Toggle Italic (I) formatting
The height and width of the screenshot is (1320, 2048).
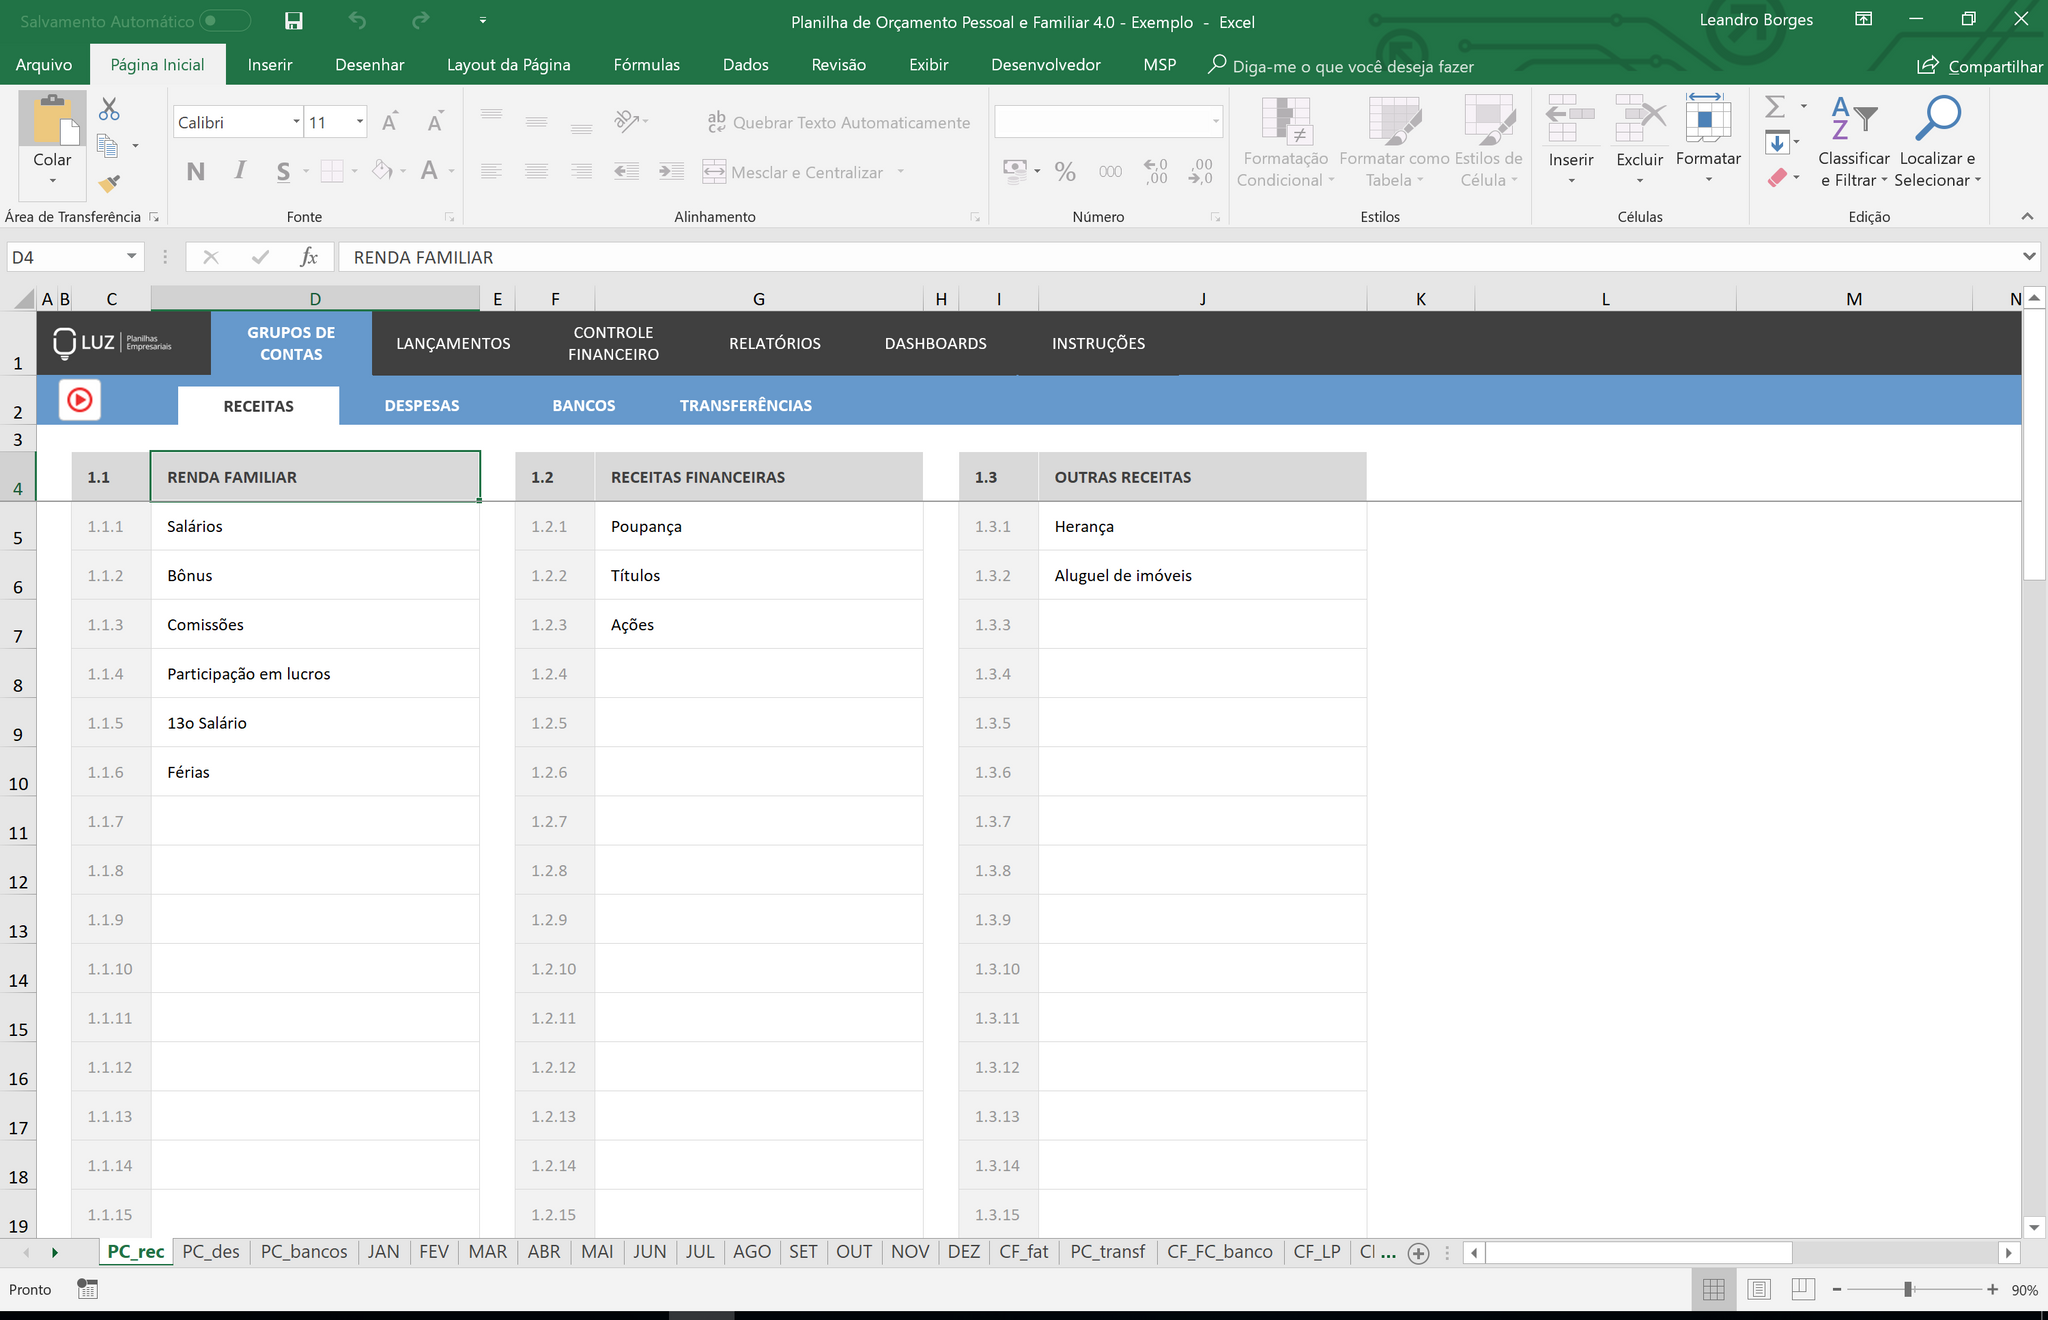[x=240, y=172]
